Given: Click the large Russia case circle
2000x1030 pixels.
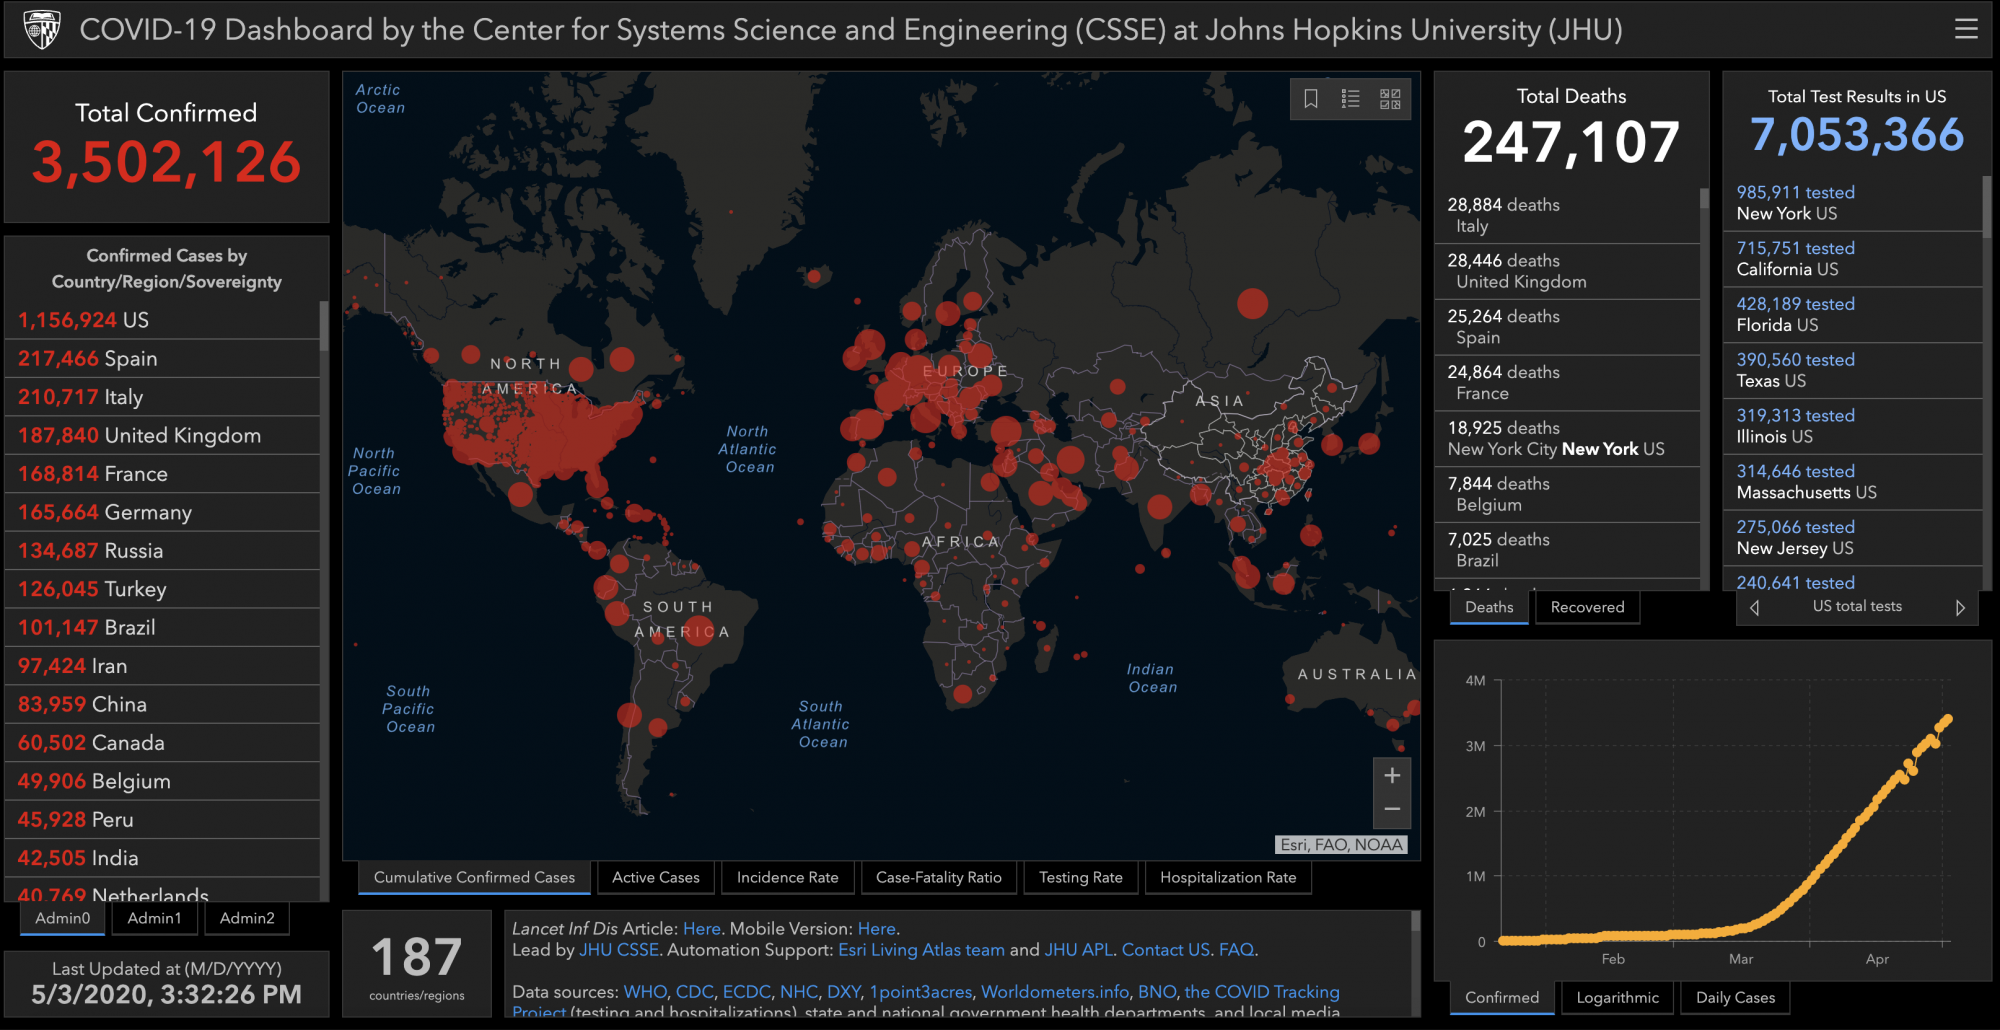Looking at the screenshot, I should [x=1252, y=303].
